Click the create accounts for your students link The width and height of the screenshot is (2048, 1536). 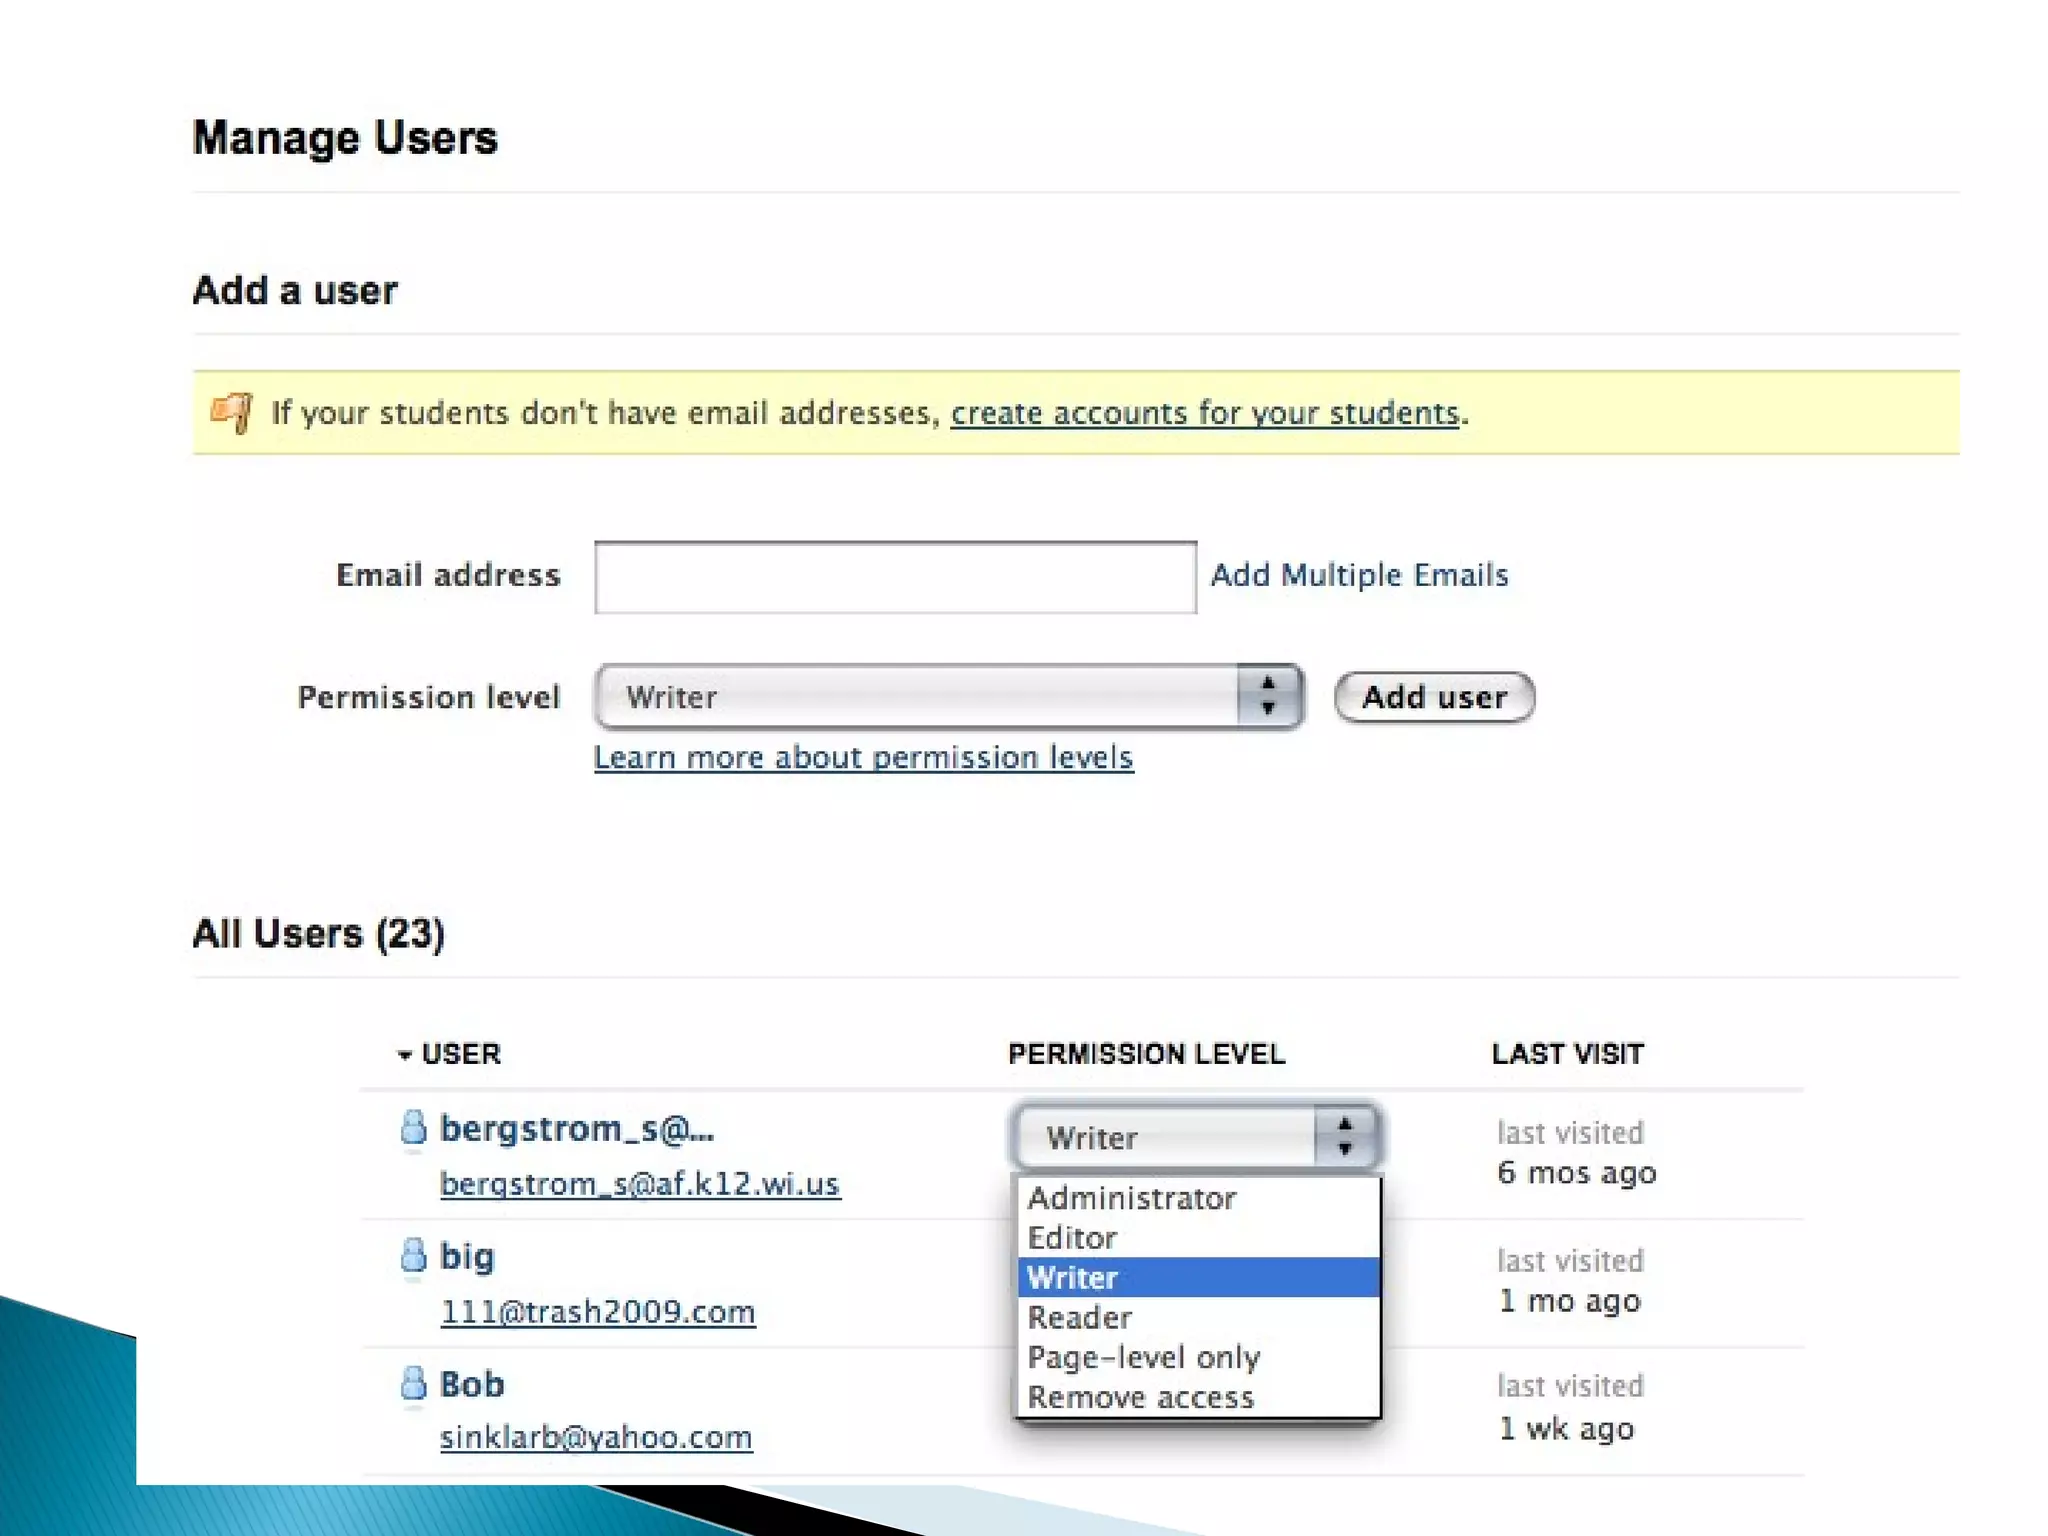pos(1204,413)
